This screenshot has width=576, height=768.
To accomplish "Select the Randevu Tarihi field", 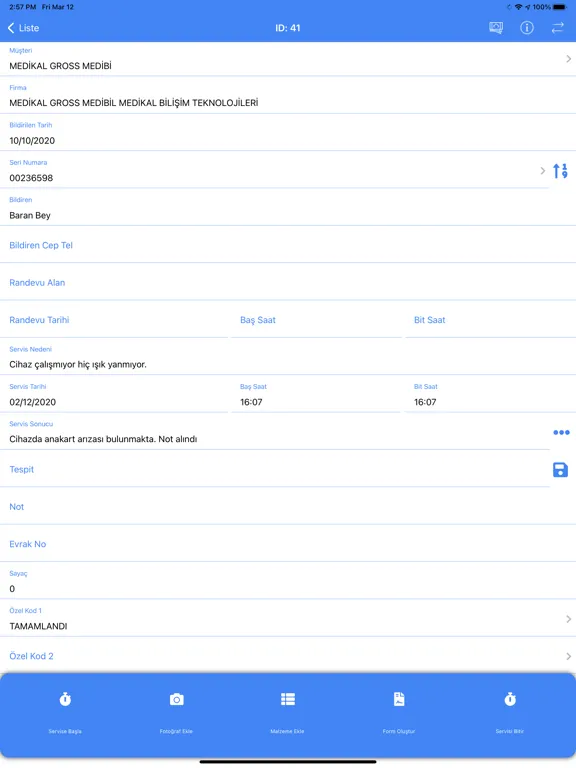I will coord(114,320).
